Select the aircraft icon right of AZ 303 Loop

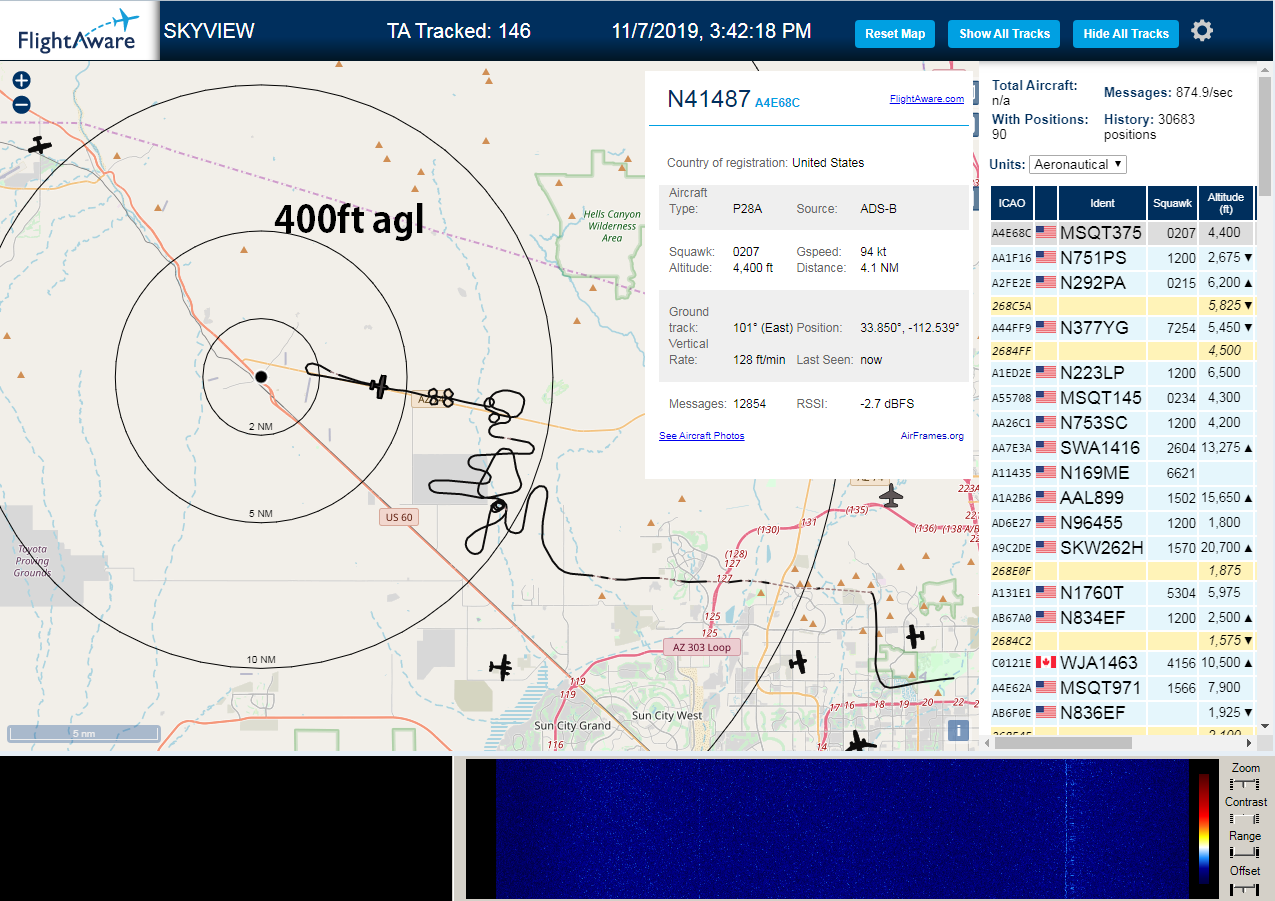click(798, 661)
